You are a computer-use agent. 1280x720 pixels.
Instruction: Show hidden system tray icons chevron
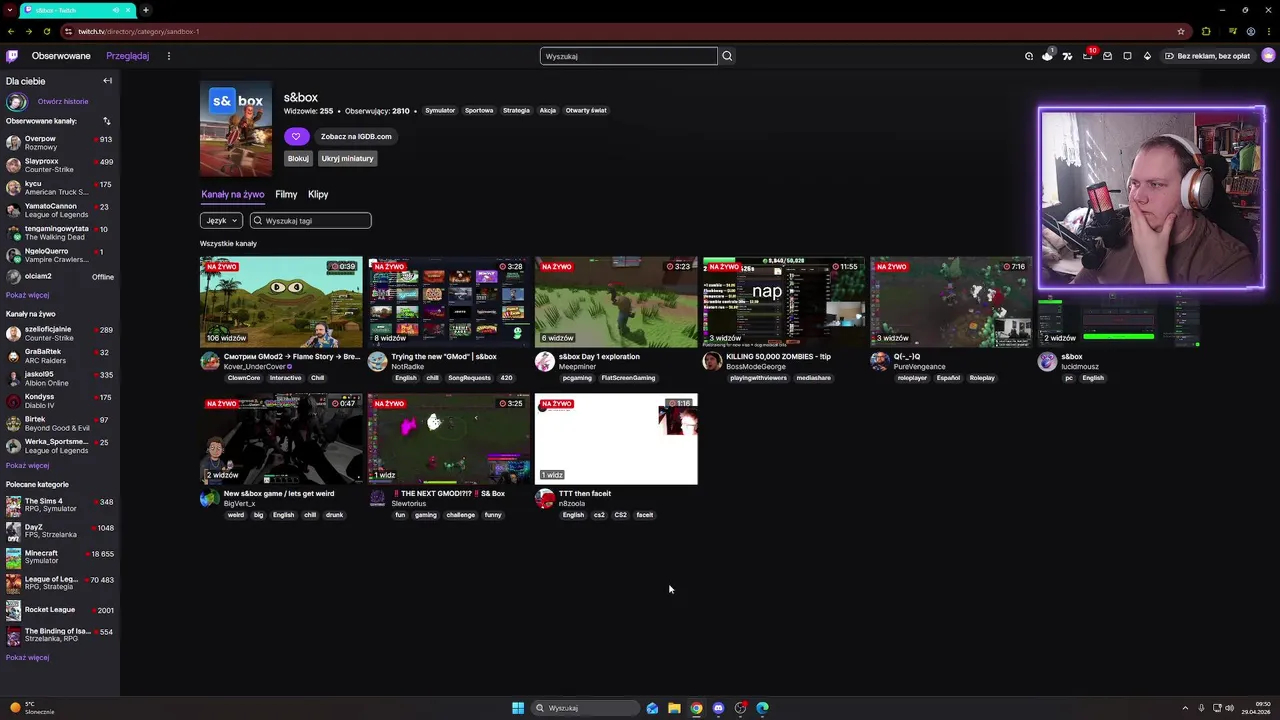1185,708
